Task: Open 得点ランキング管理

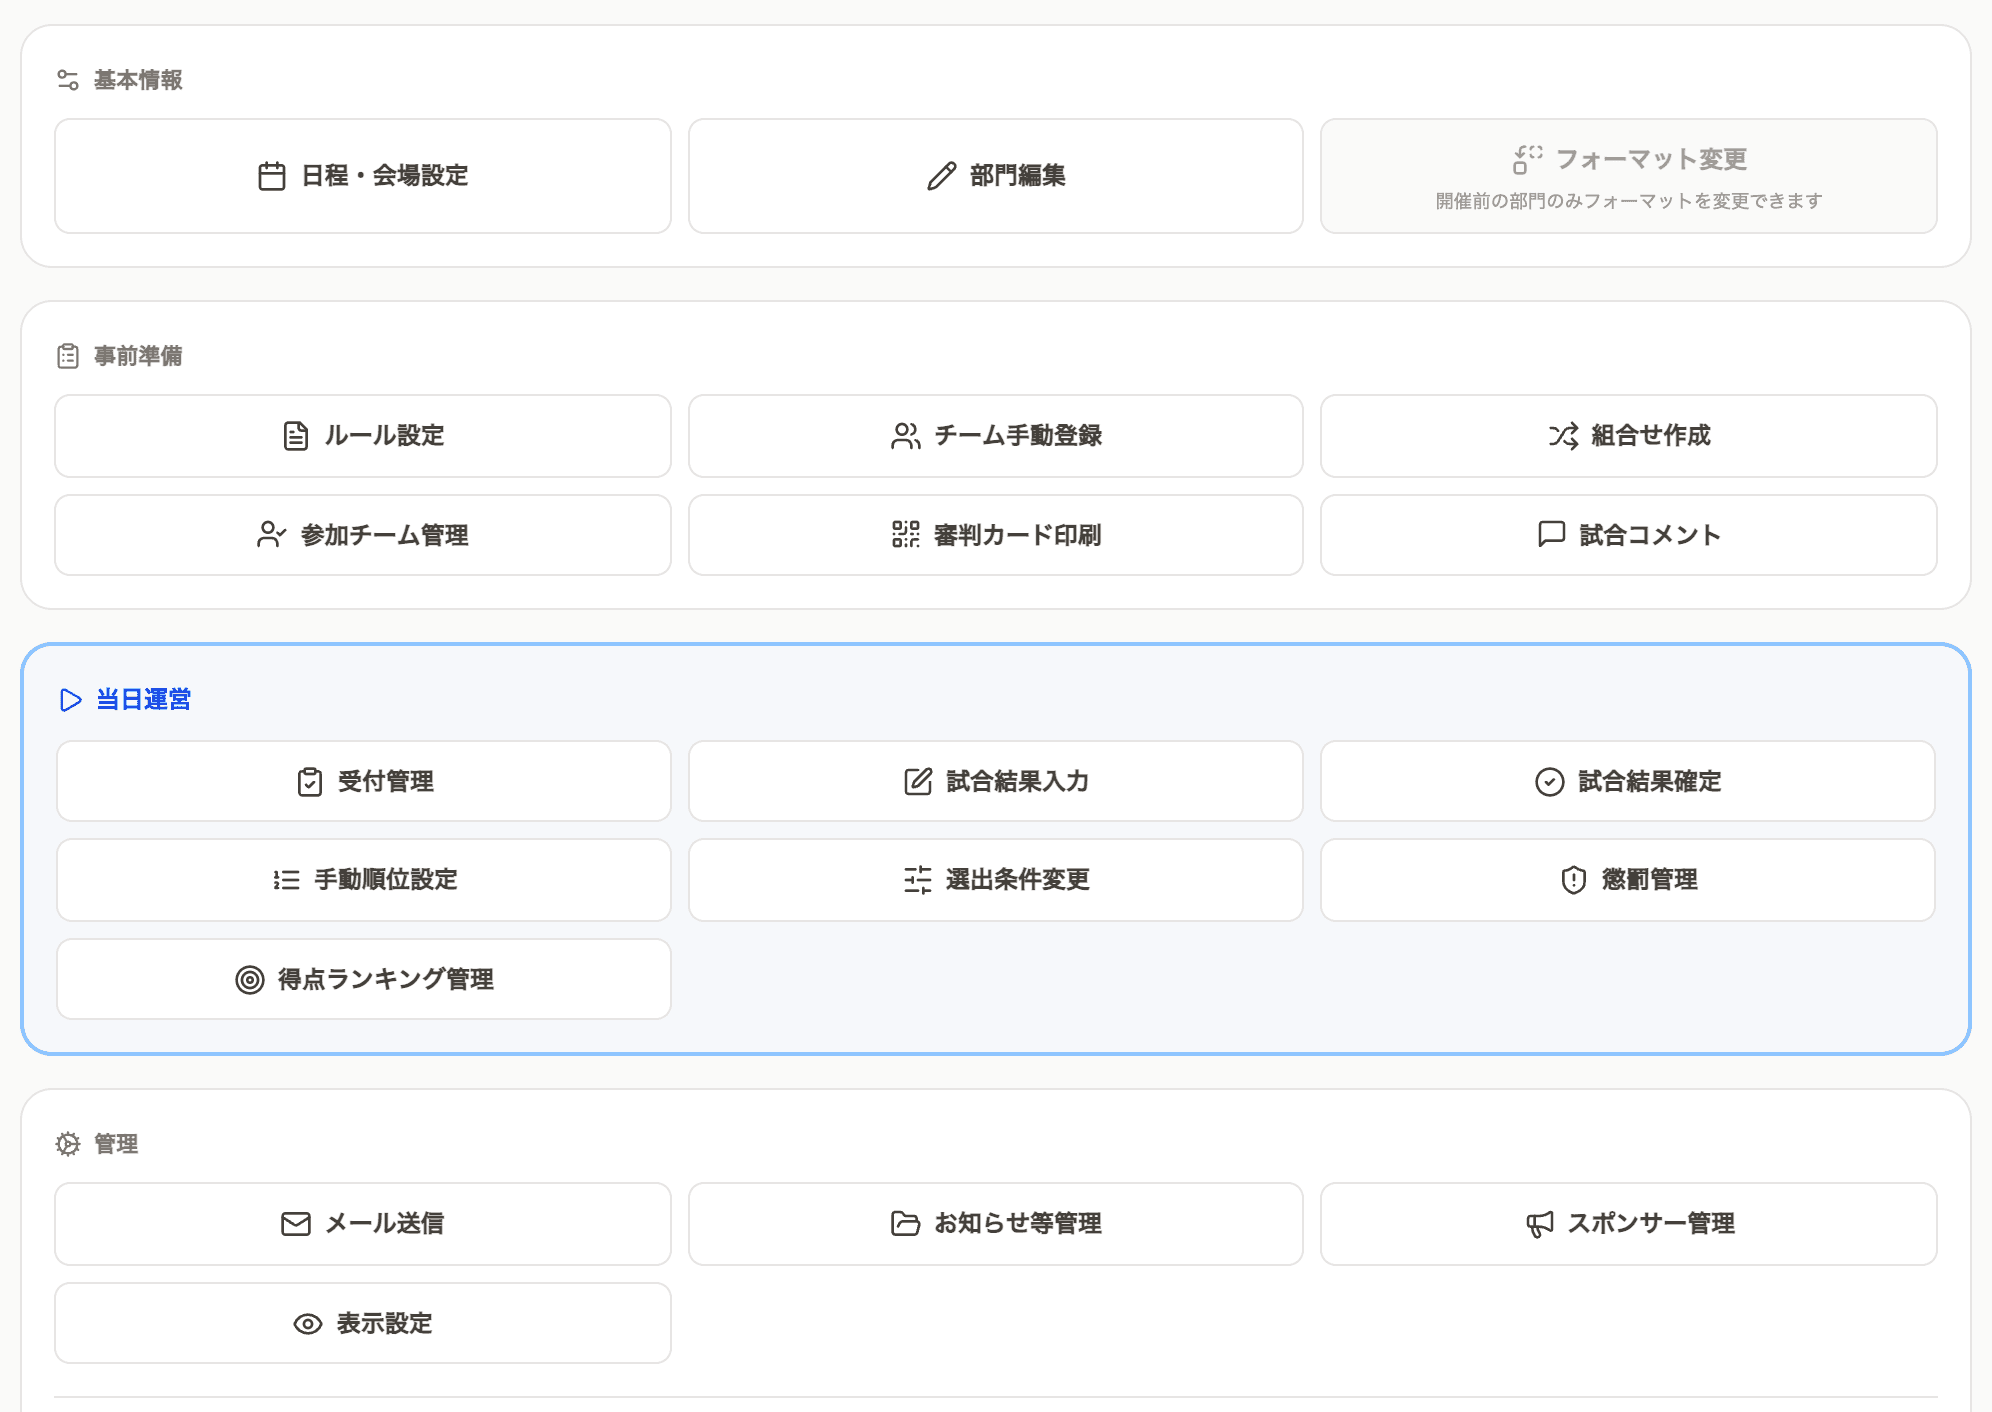Action: pos(364,980)
